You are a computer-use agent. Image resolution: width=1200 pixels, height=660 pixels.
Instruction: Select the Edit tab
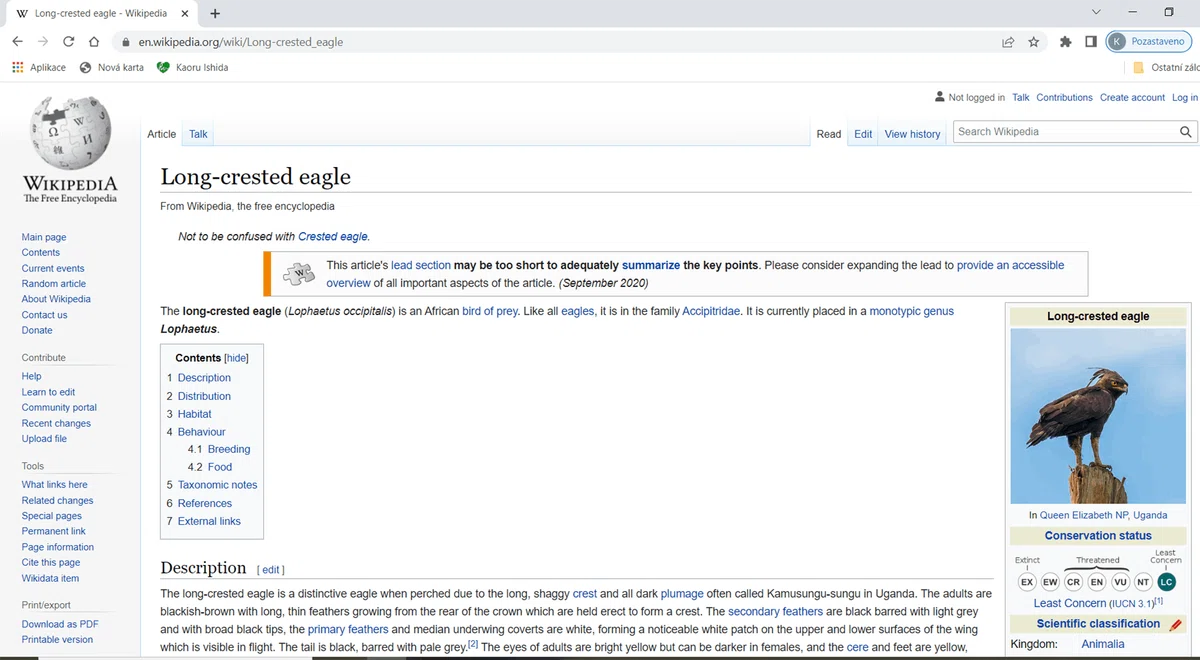[863, 134]
